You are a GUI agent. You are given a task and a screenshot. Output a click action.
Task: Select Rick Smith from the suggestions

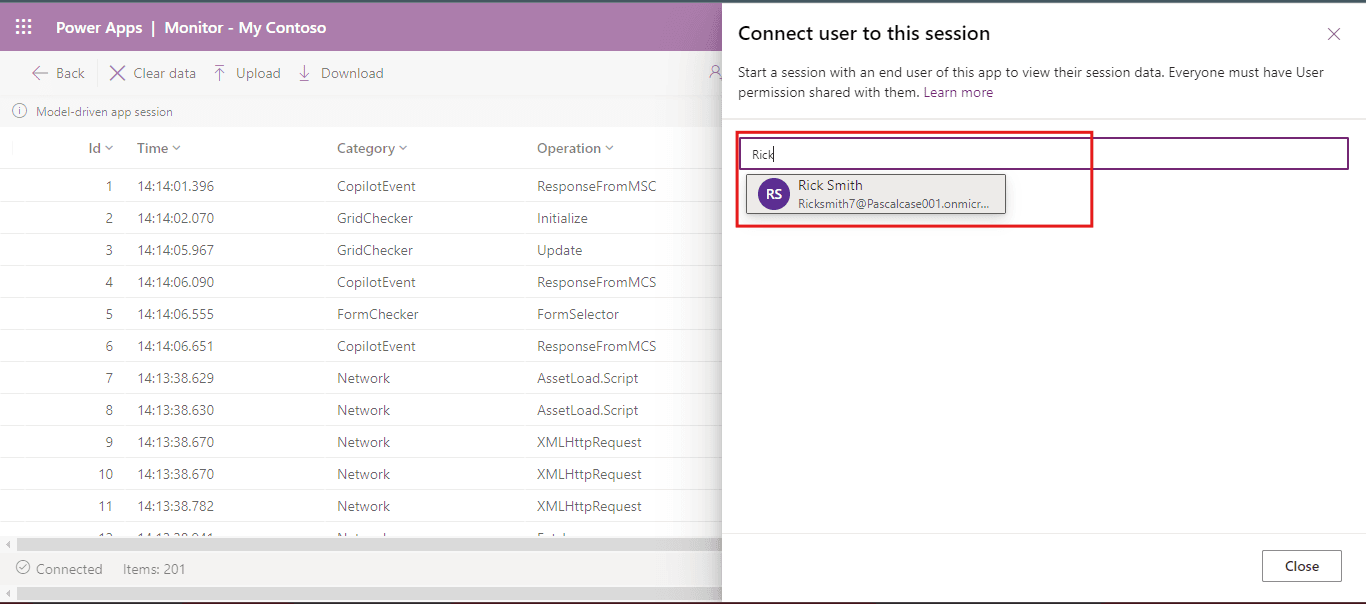pyautogui.click(x=876, y=194)
